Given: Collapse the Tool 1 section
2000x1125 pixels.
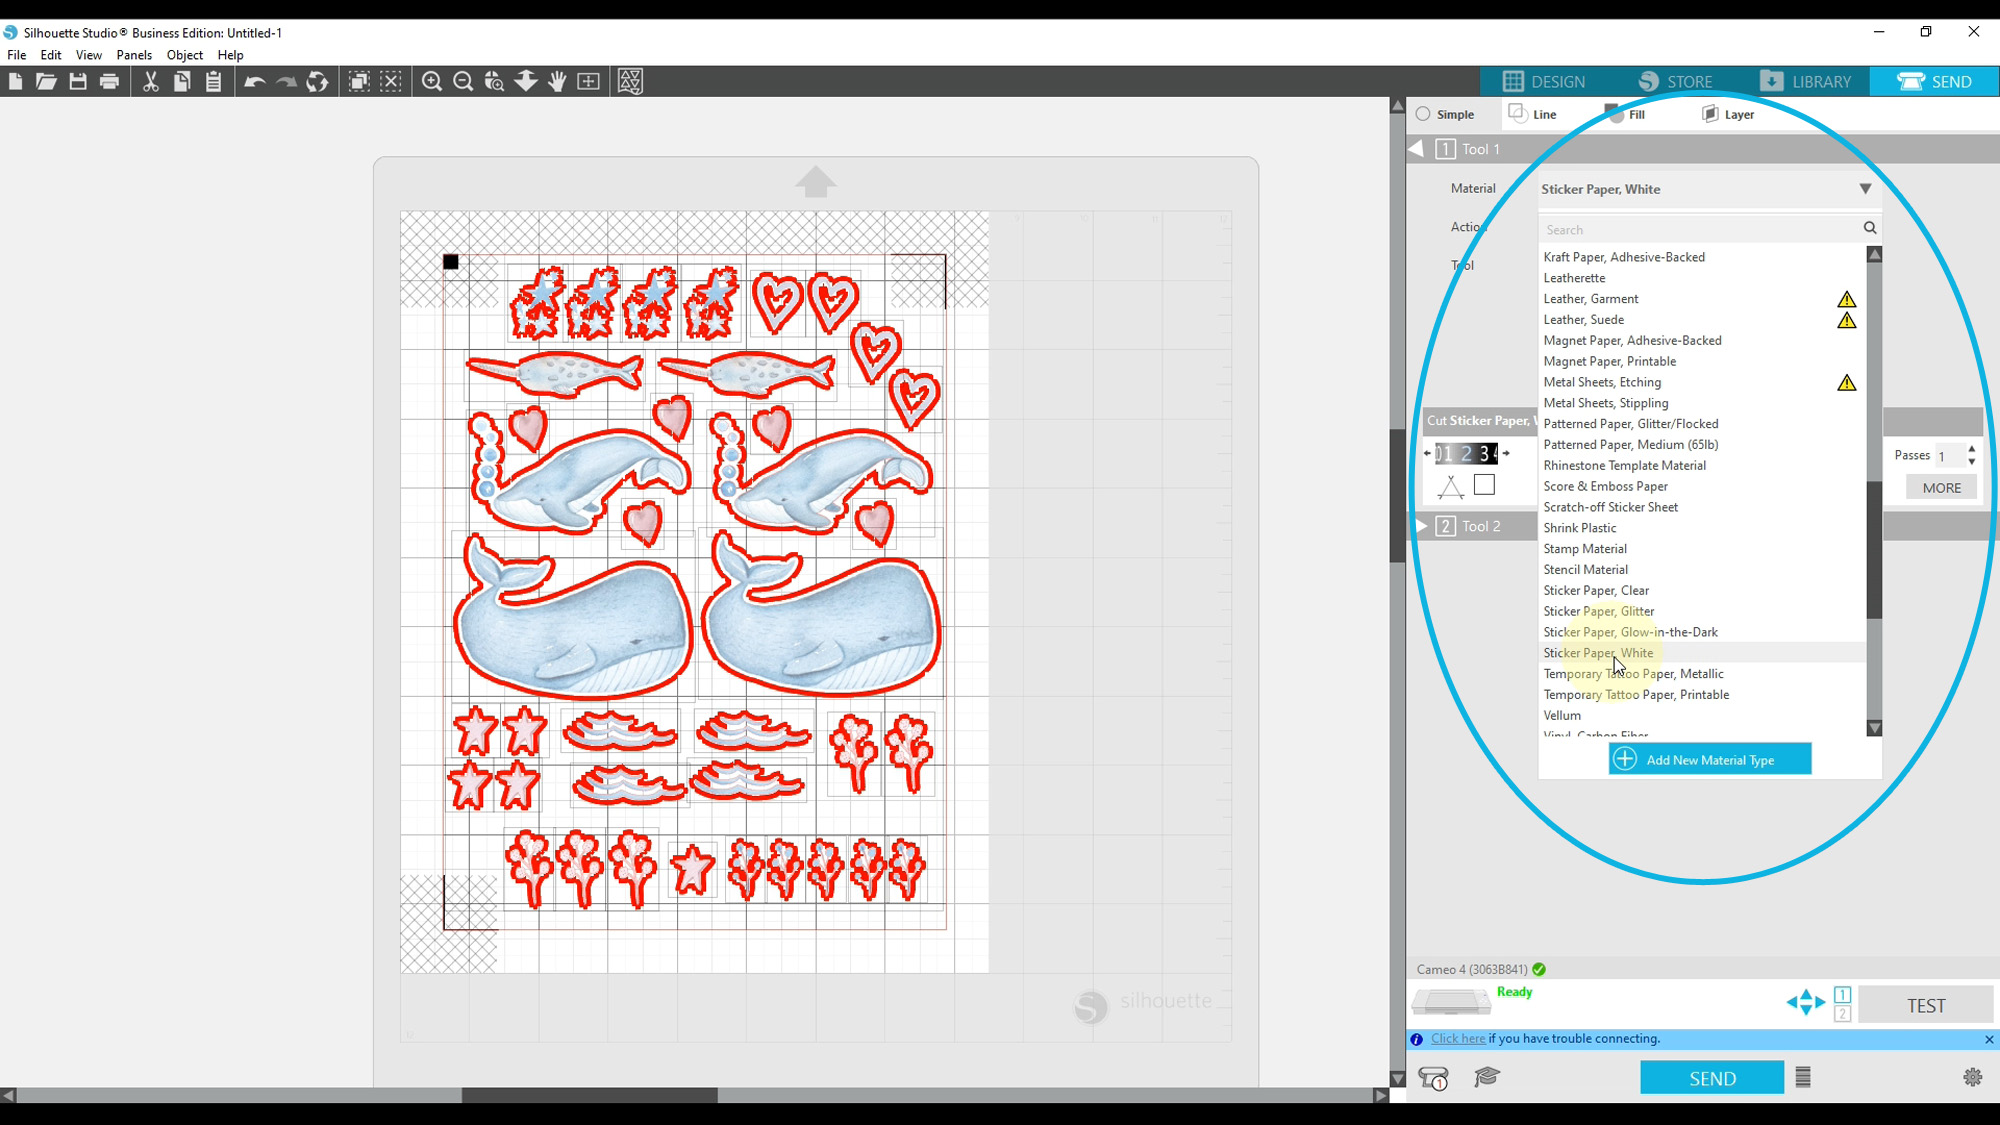Looking at the screenshot, I should [x=1416, y=149].
